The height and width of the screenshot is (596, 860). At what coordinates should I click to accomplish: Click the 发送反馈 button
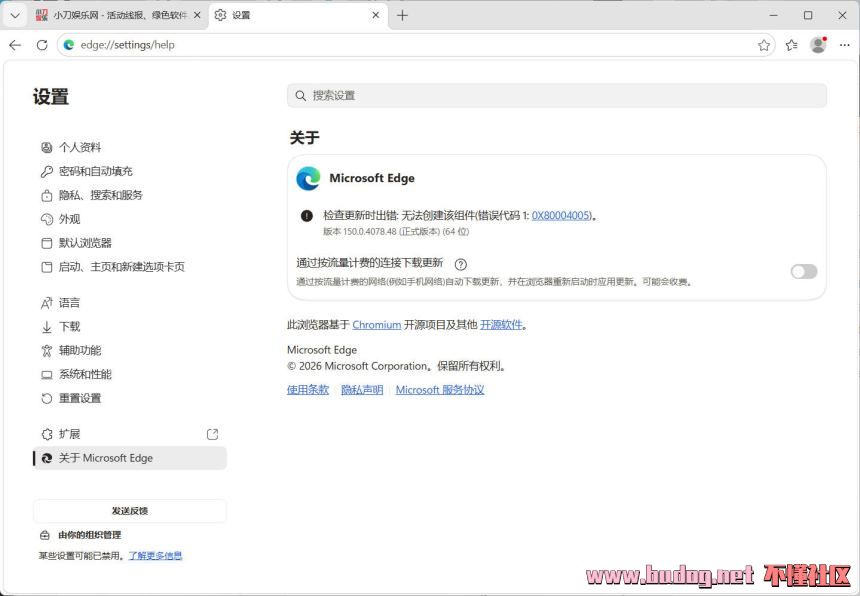coord(130,511)
